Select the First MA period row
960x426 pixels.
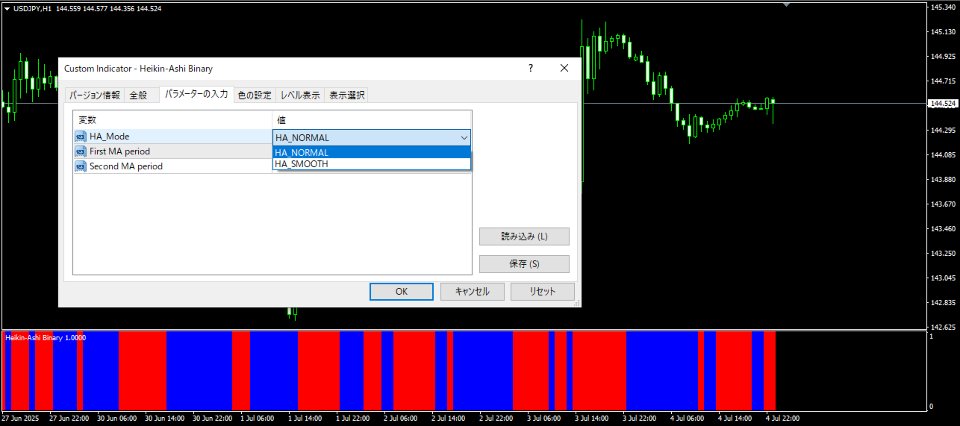[173, 151]
